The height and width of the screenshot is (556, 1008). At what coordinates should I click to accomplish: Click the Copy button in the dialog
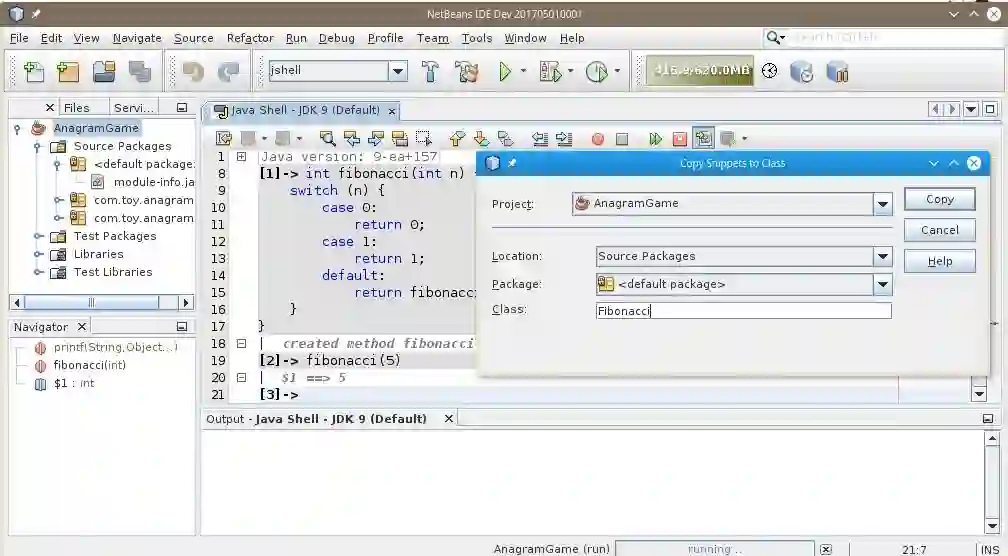(x=939, y=199)
